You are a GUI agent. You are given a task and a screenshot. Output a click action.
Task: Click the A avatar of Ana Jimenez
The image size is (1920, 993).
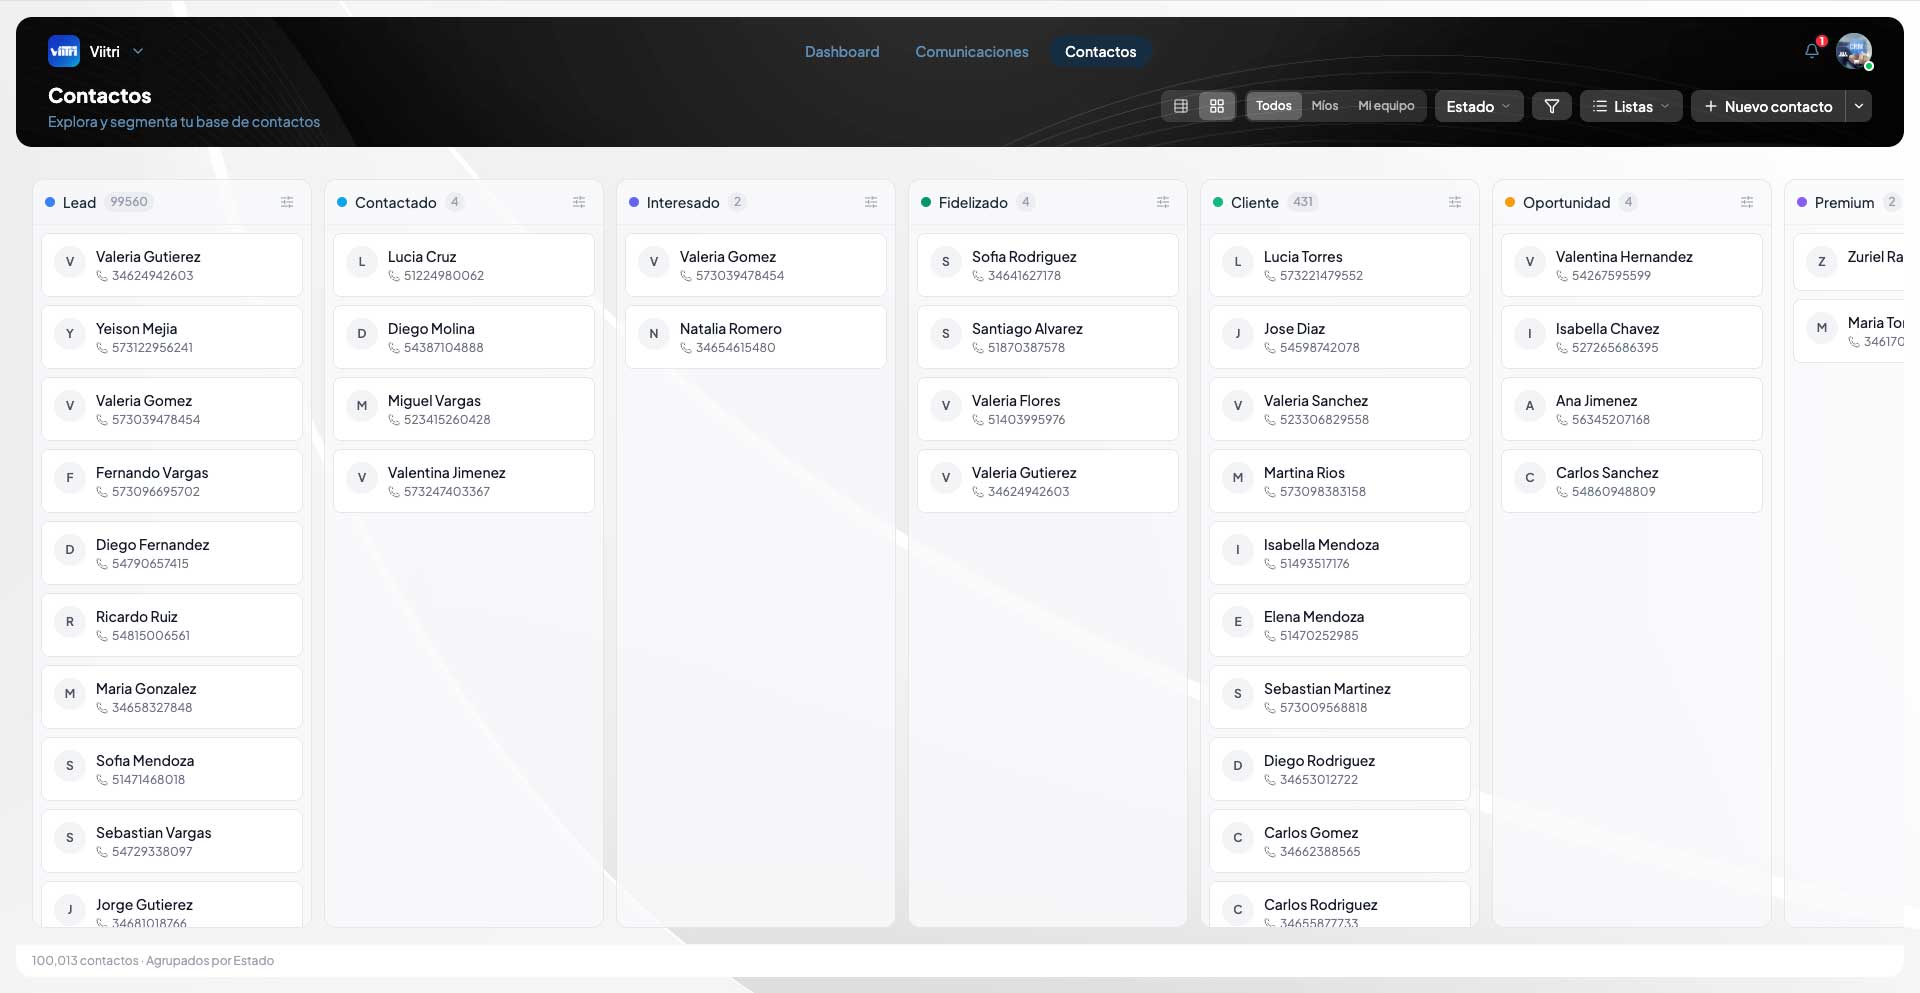pos(1530,406)
